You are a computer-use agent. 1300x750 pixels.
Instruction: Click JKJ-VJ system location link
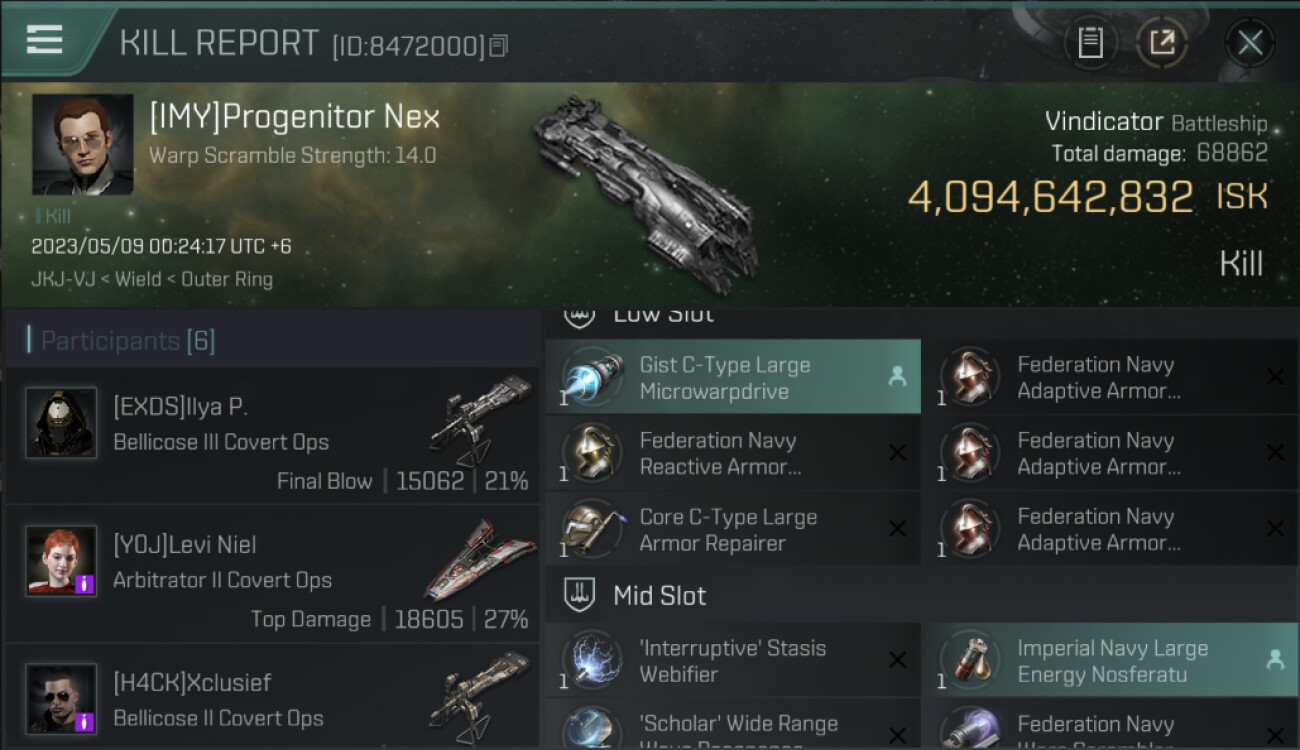63,279
